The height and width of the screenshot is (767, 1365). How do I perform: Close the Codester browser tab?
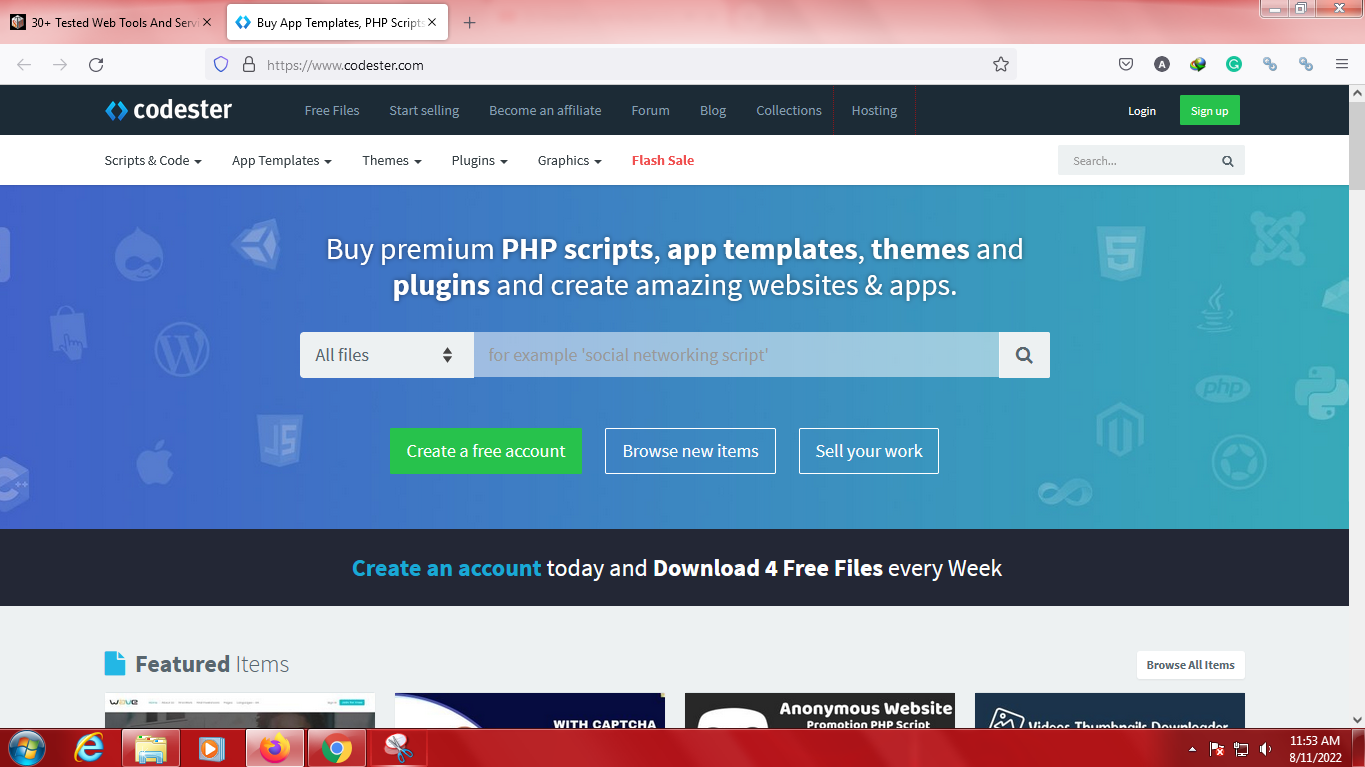pyautogui.click(x=434, y=22)
